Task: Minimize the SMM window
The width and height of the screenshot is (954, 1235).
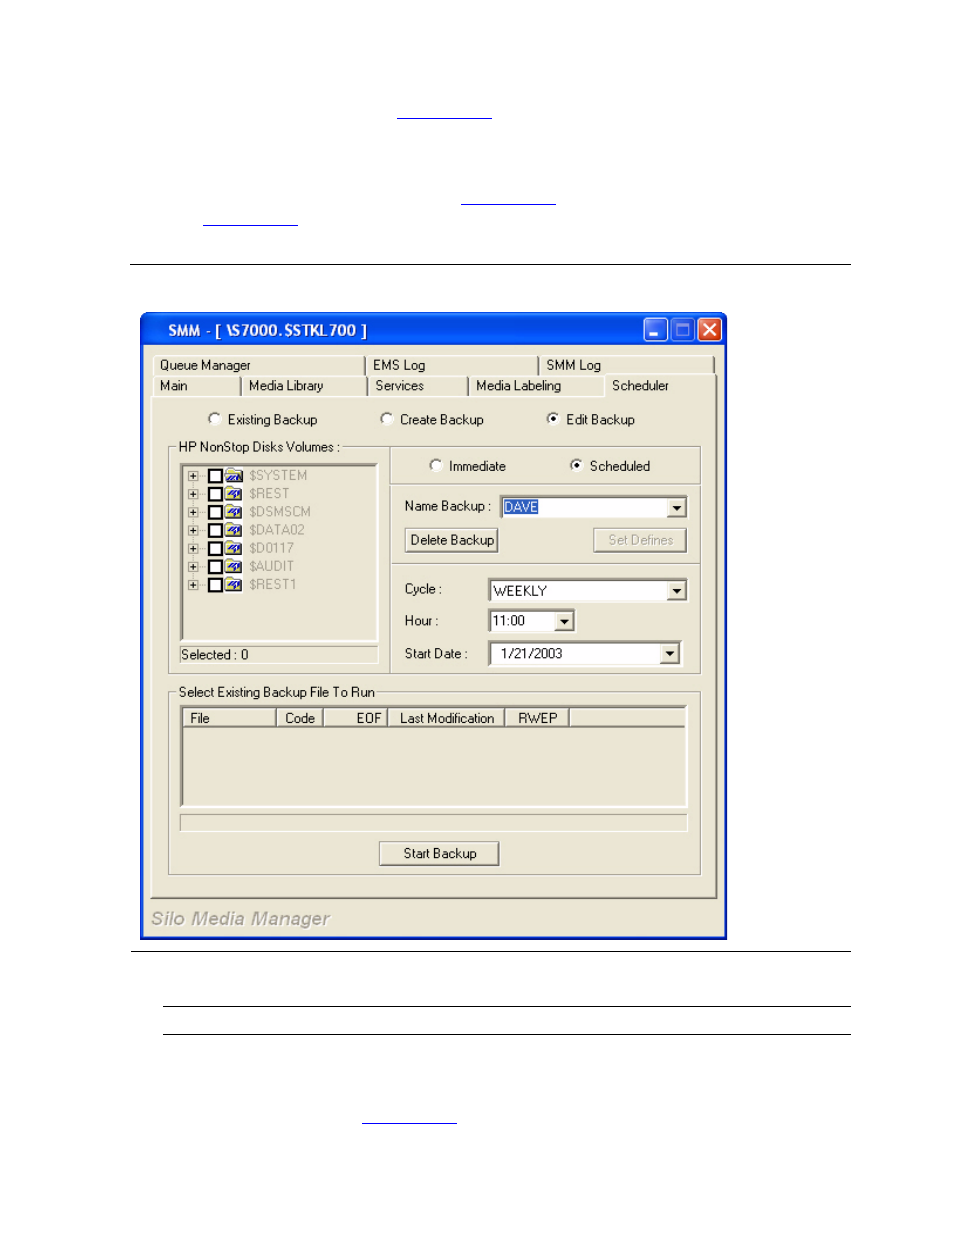Action: click(x=655, y=330)
